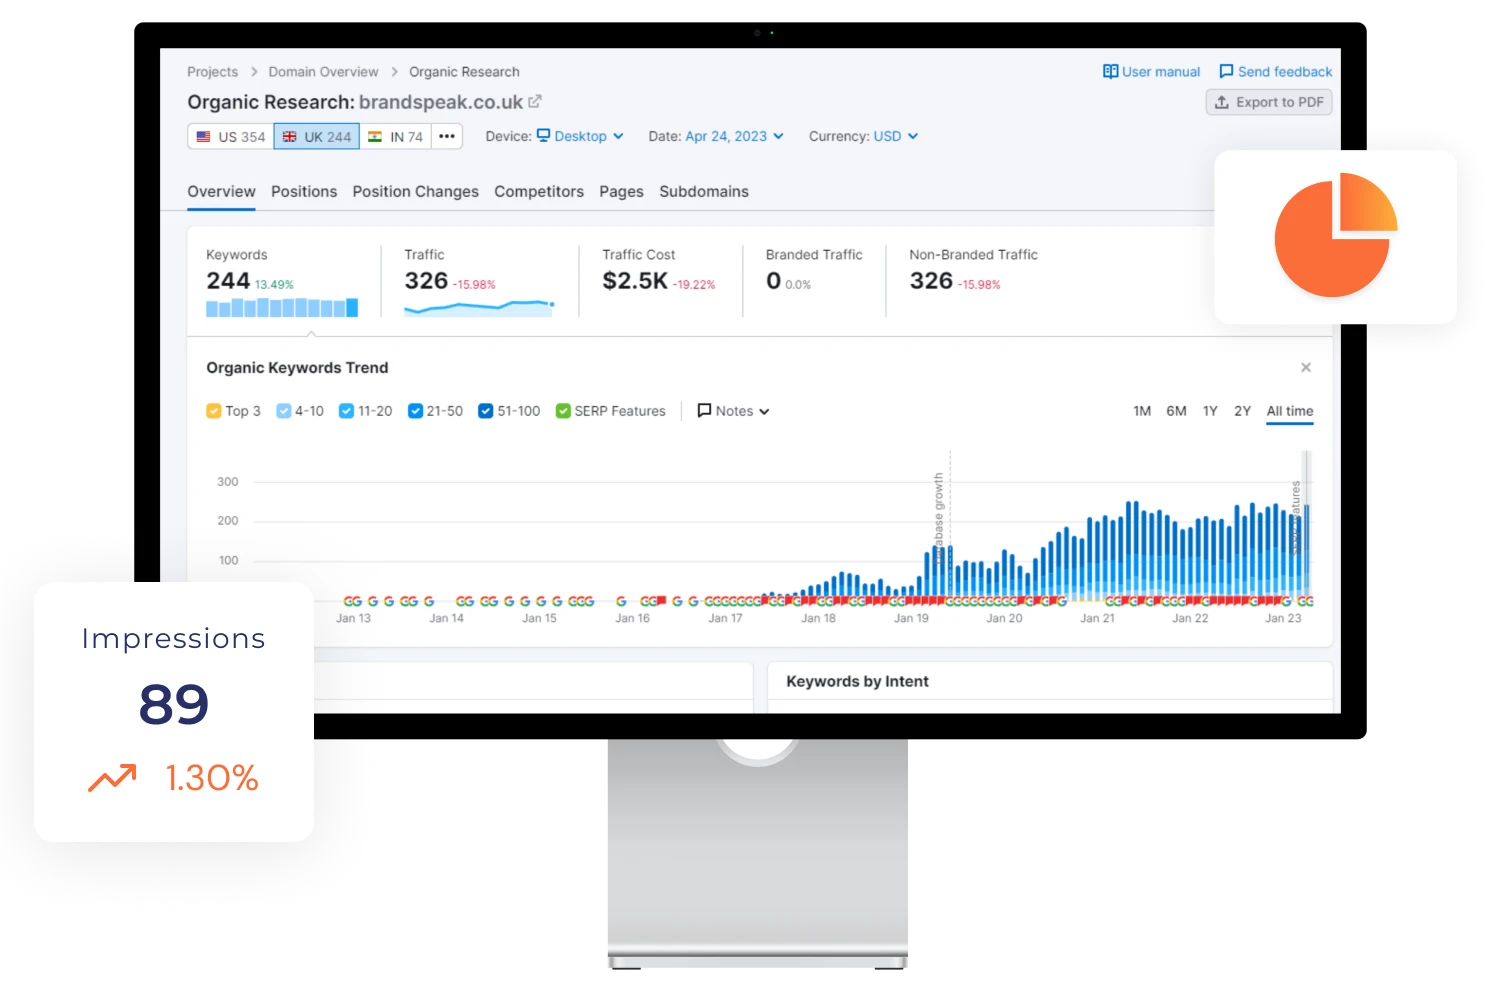
Task: Click the User manual book icon
Action: pos(1110,72)
